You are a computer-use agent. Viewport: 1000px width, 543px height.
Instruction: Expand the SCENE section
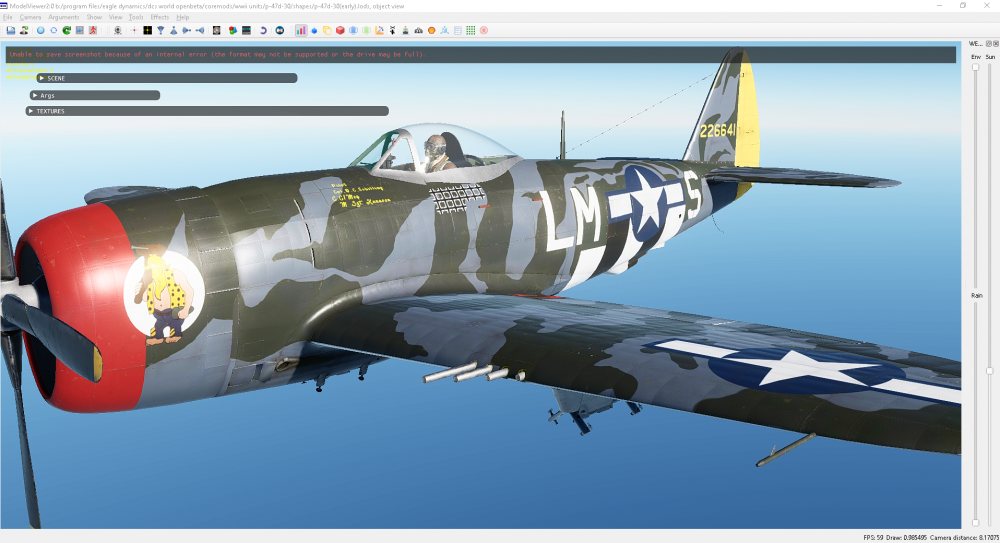click(x=42, y=78)
